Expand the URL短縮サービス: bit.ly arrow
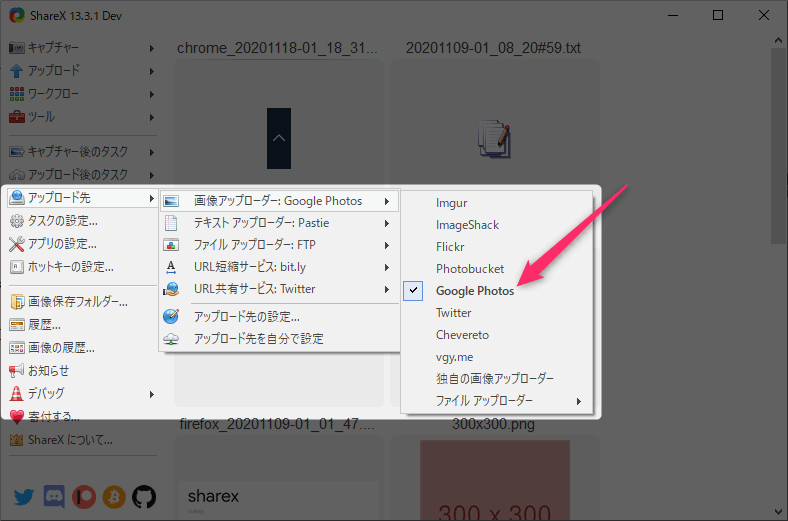The width and height of the screenshot is (788, 521). [386, 268]
